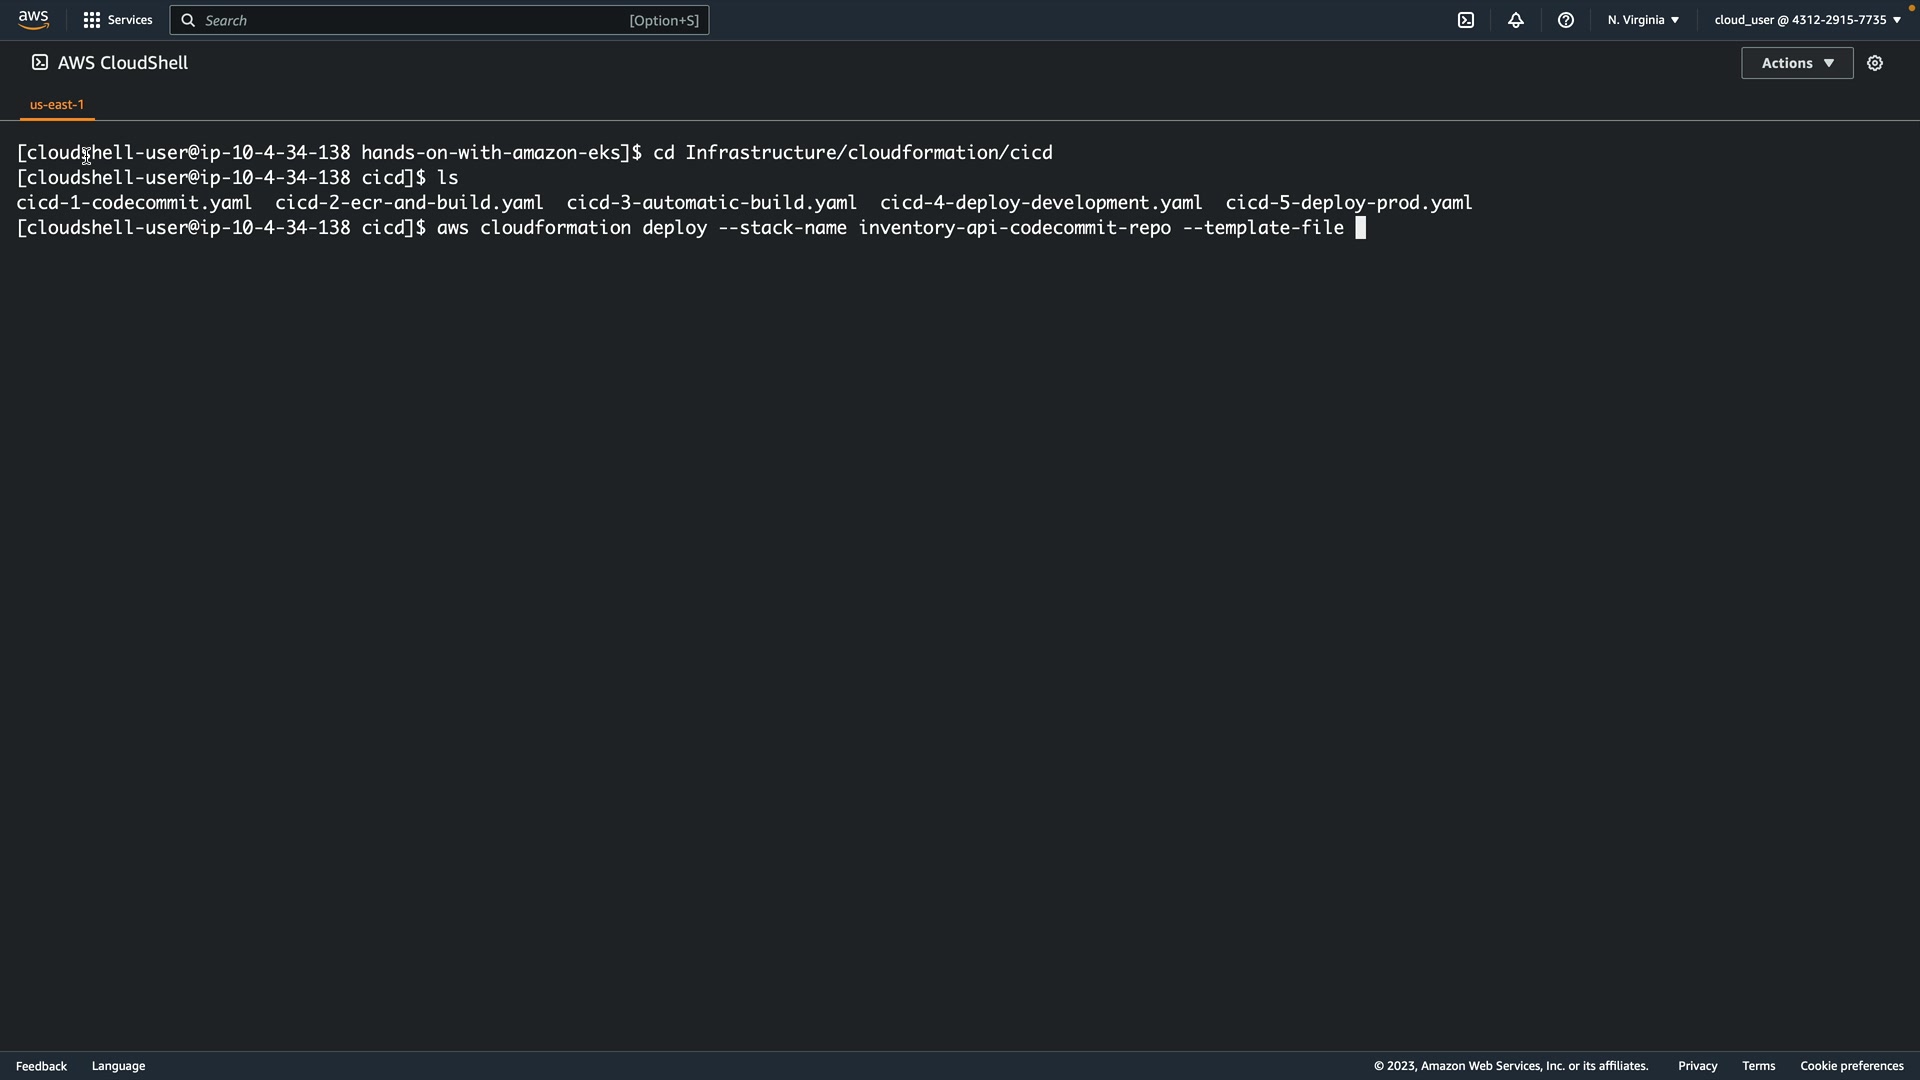The height and width of the screenshot is (1080, 1920).
Task: Open the Language selector in footer
Action: pyautogui.click(x=118, y=1066)
